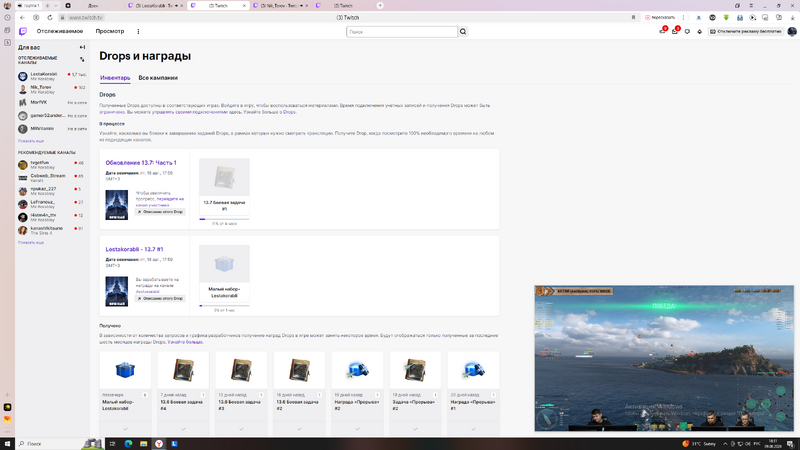Open the LeFrancuz_ recommended channel

(x=52, y=204)
